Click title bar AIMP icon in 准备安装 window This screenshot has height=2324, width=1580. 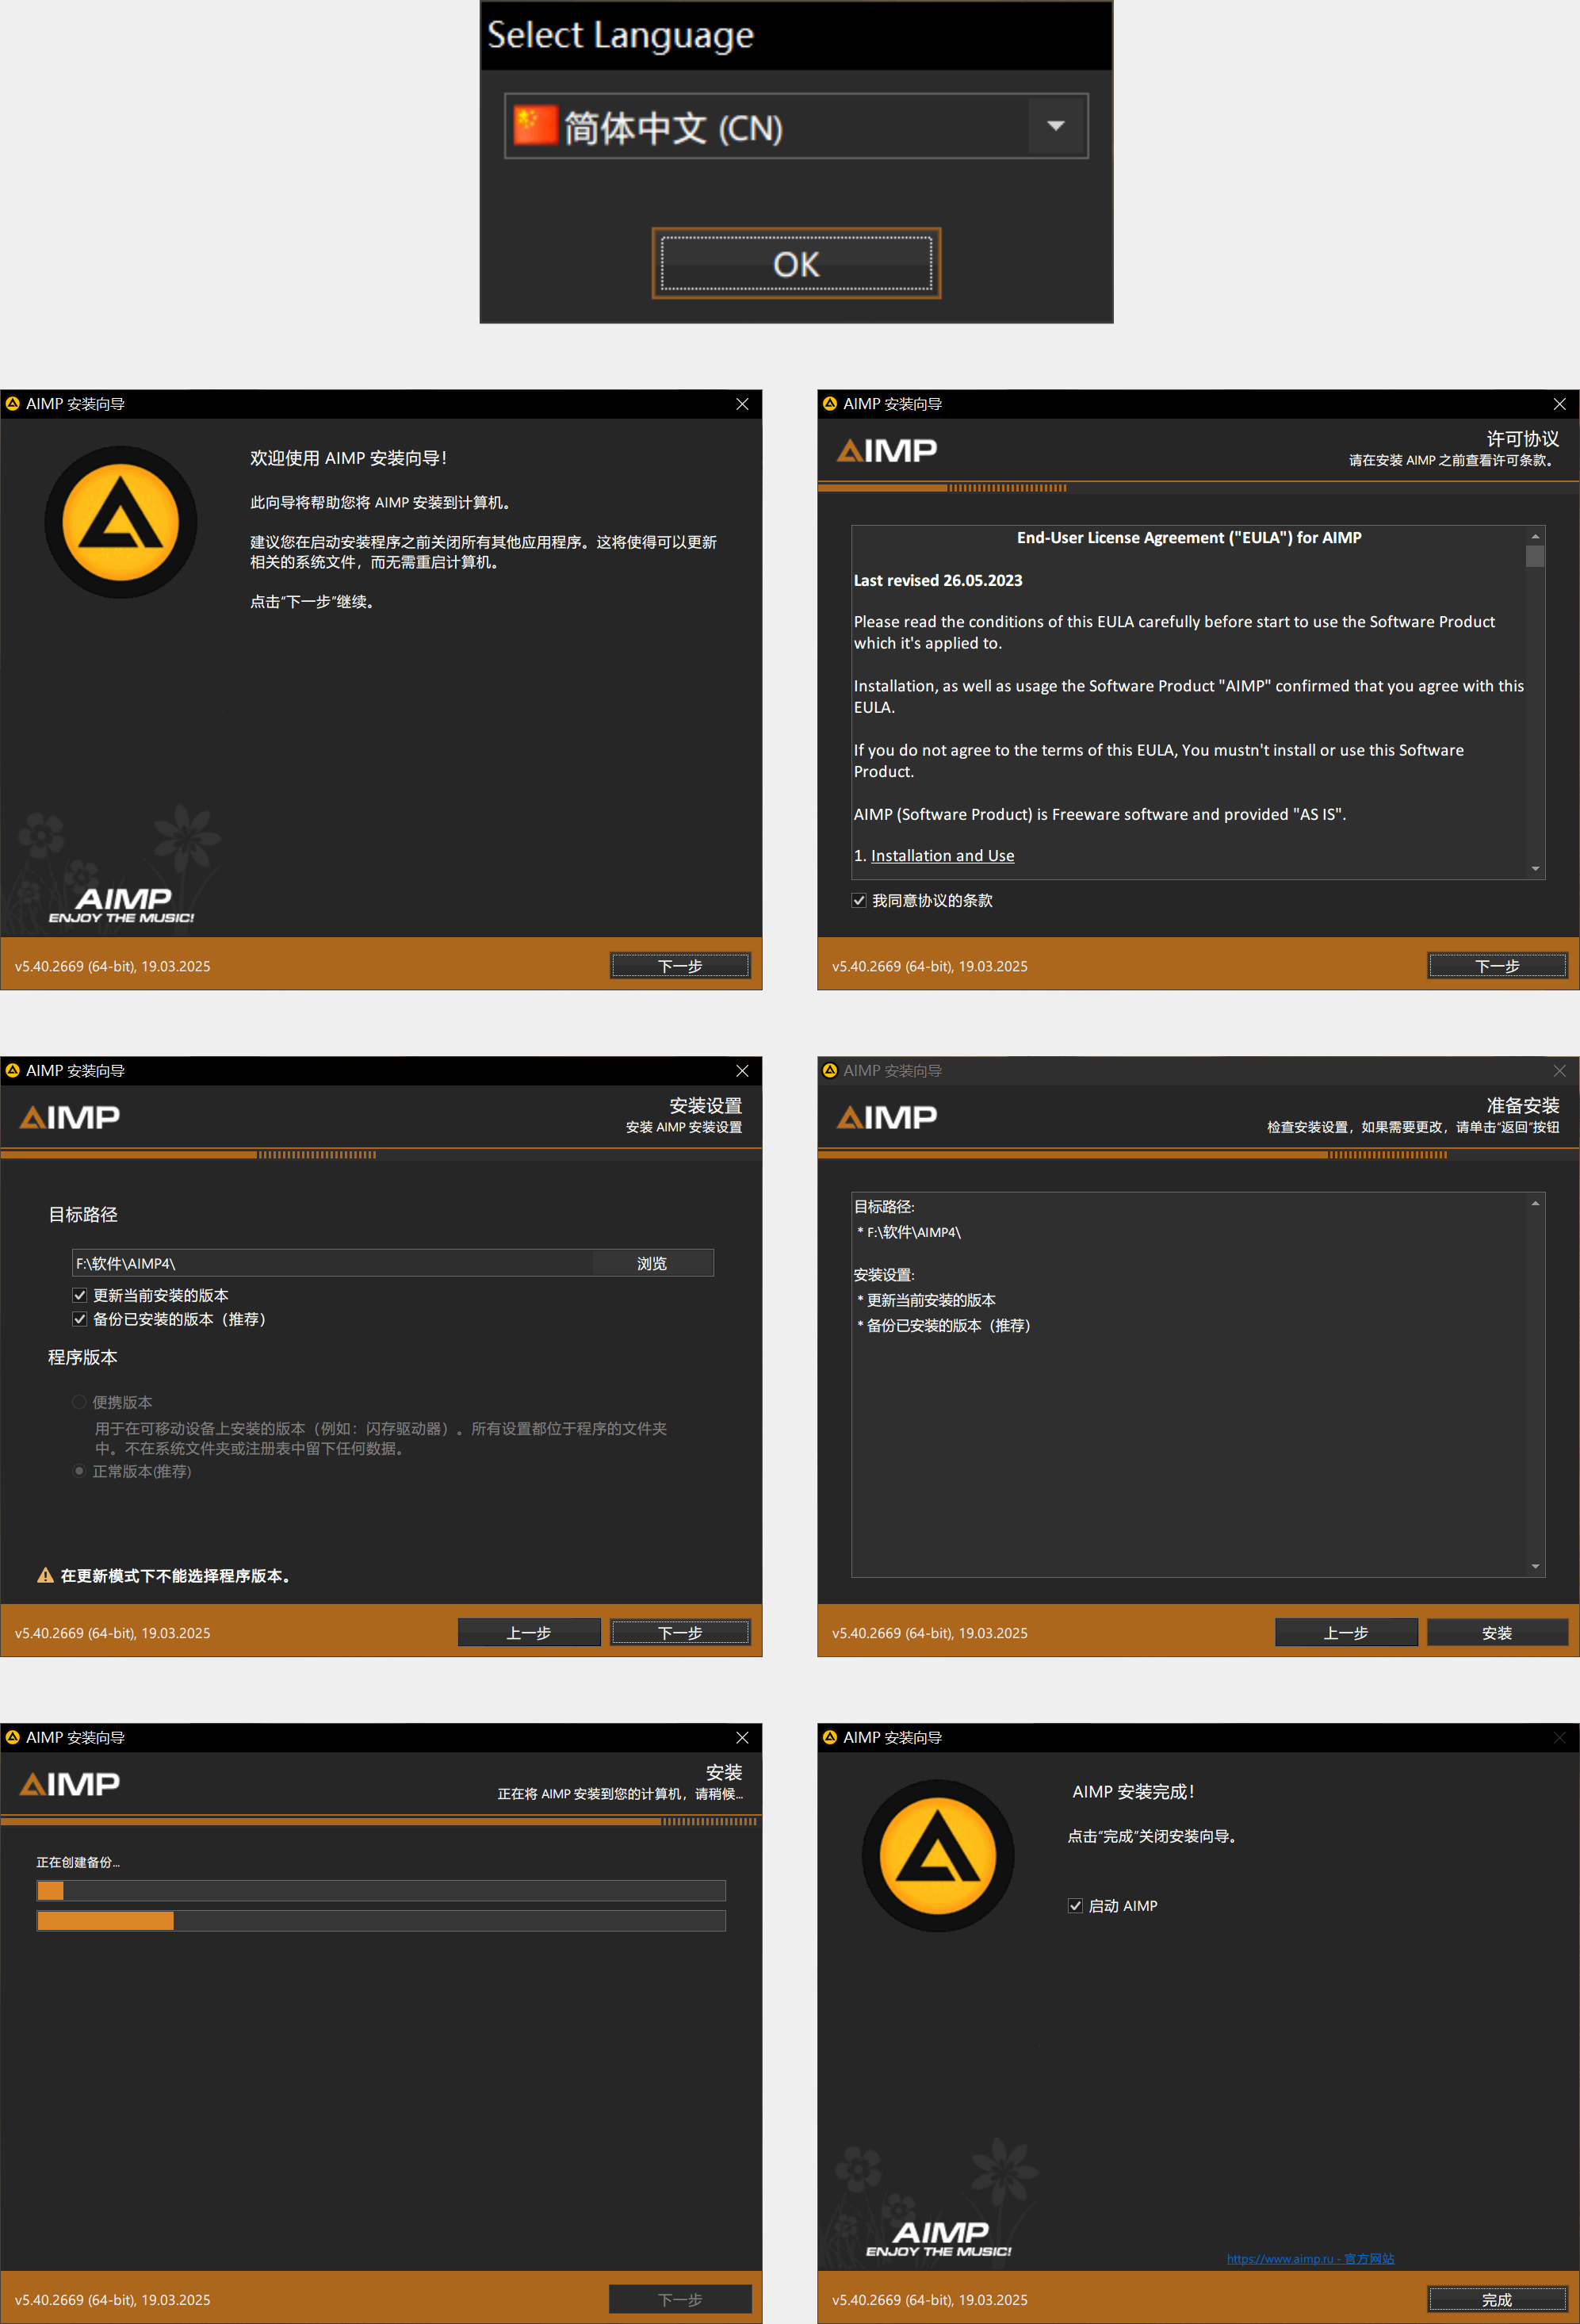pos(830,1071)
